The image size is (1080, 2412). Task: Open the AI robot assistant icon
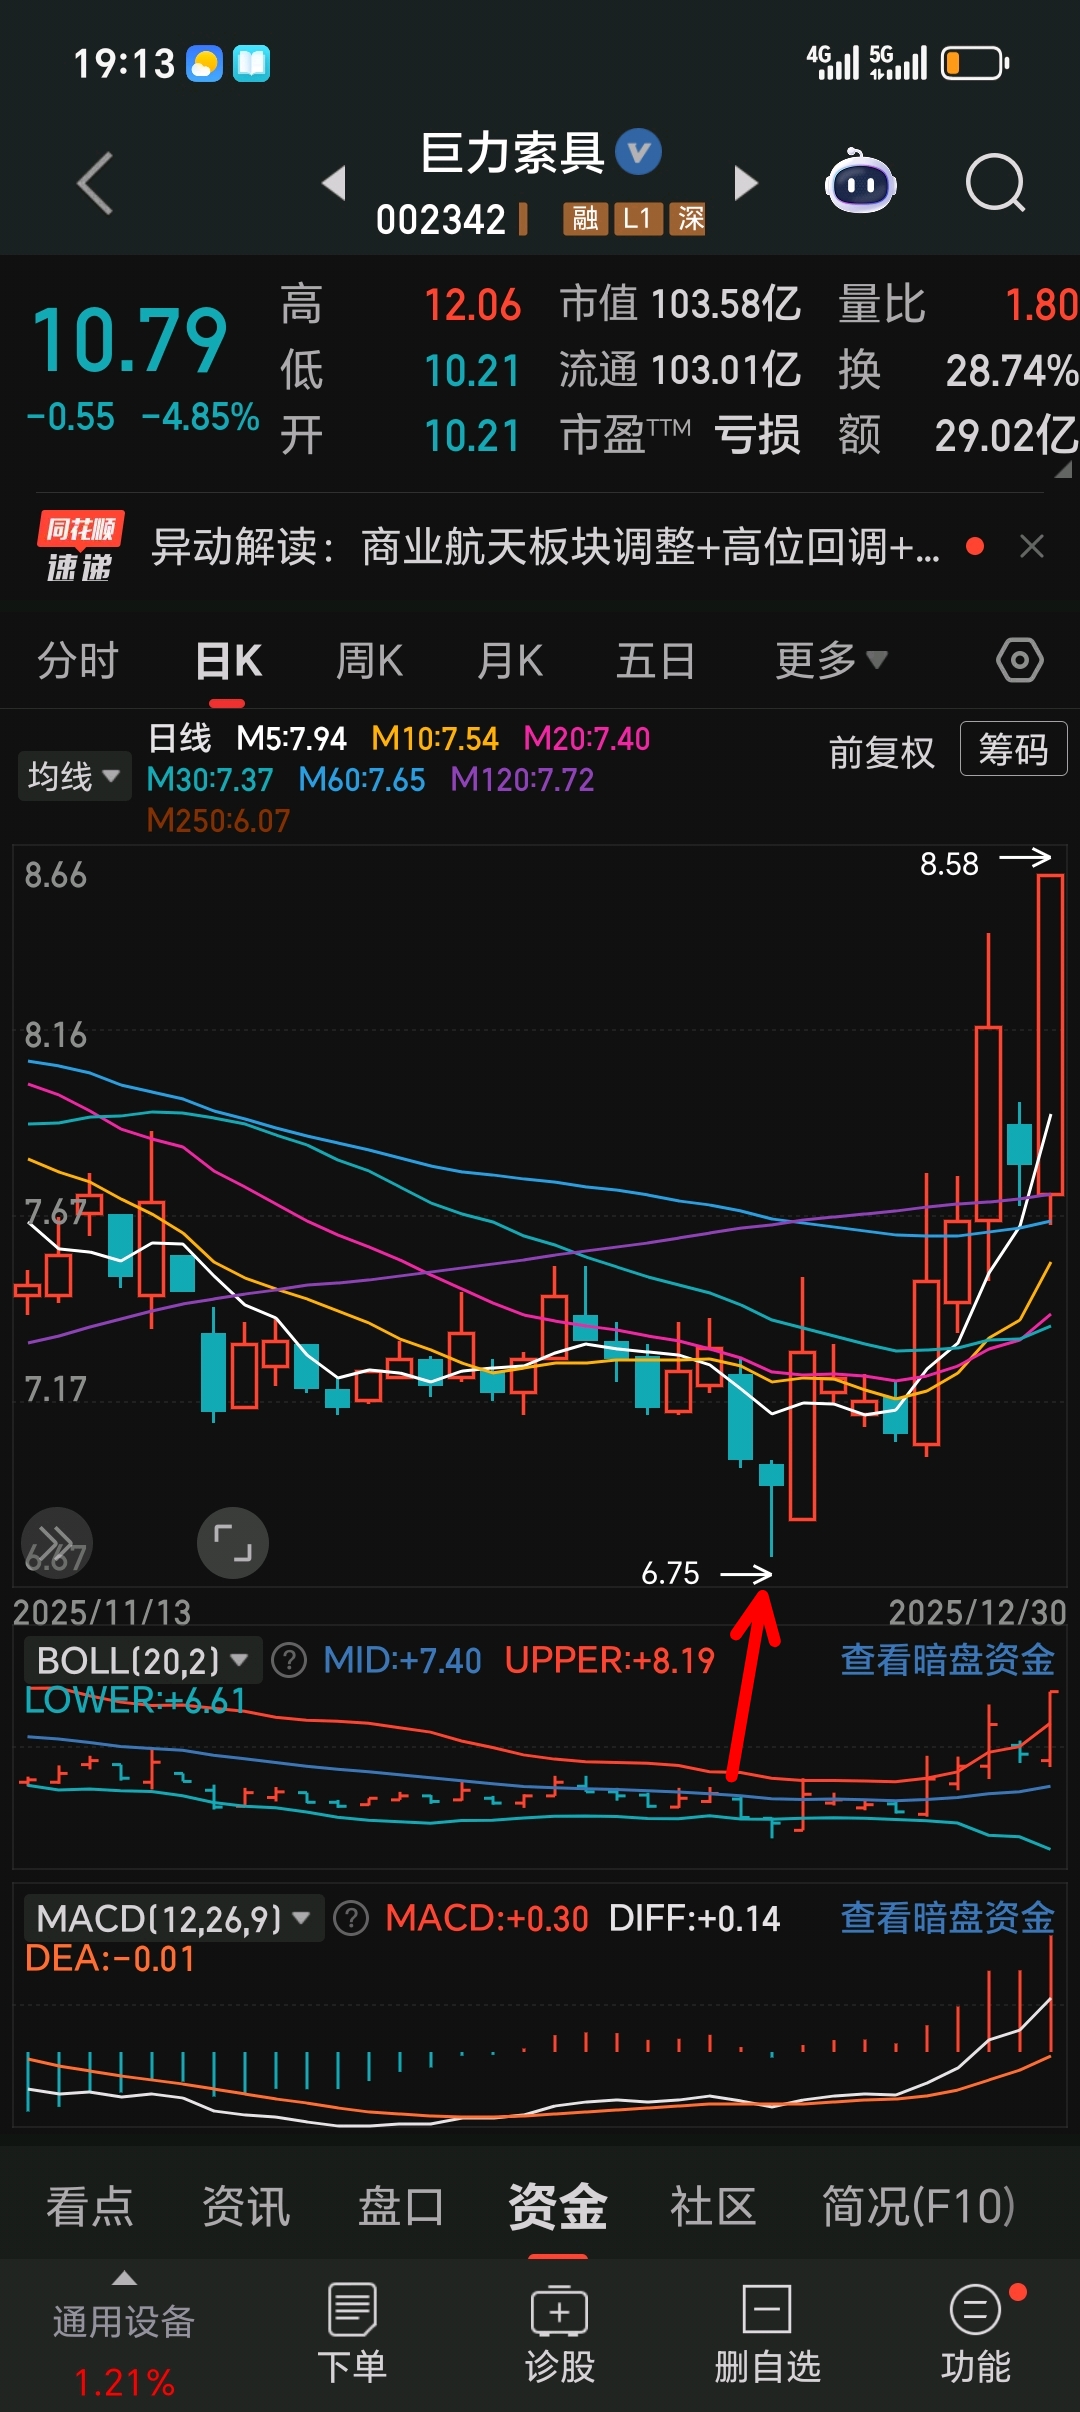tap(860, 181)
